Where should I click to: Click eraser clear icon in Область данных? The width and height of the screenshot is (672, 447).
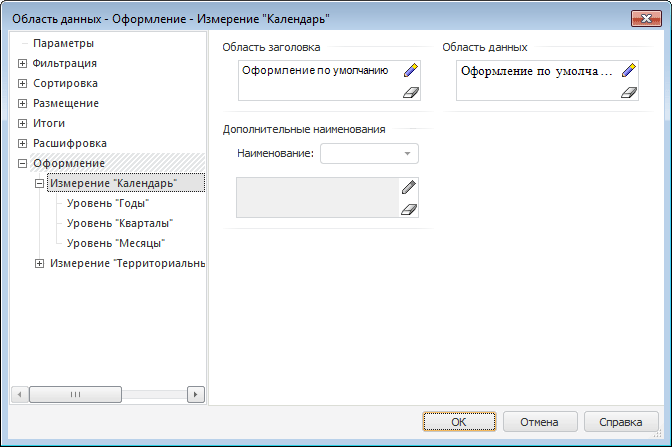click(x=628, y=92)
